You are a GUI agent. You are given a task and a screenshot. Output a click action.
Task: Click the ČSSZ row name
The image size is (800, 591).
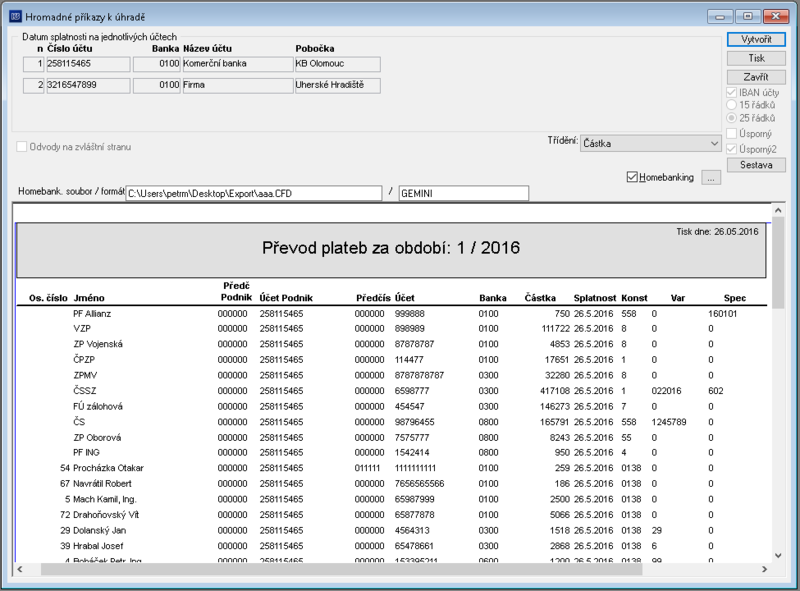(x=85, y=391)
